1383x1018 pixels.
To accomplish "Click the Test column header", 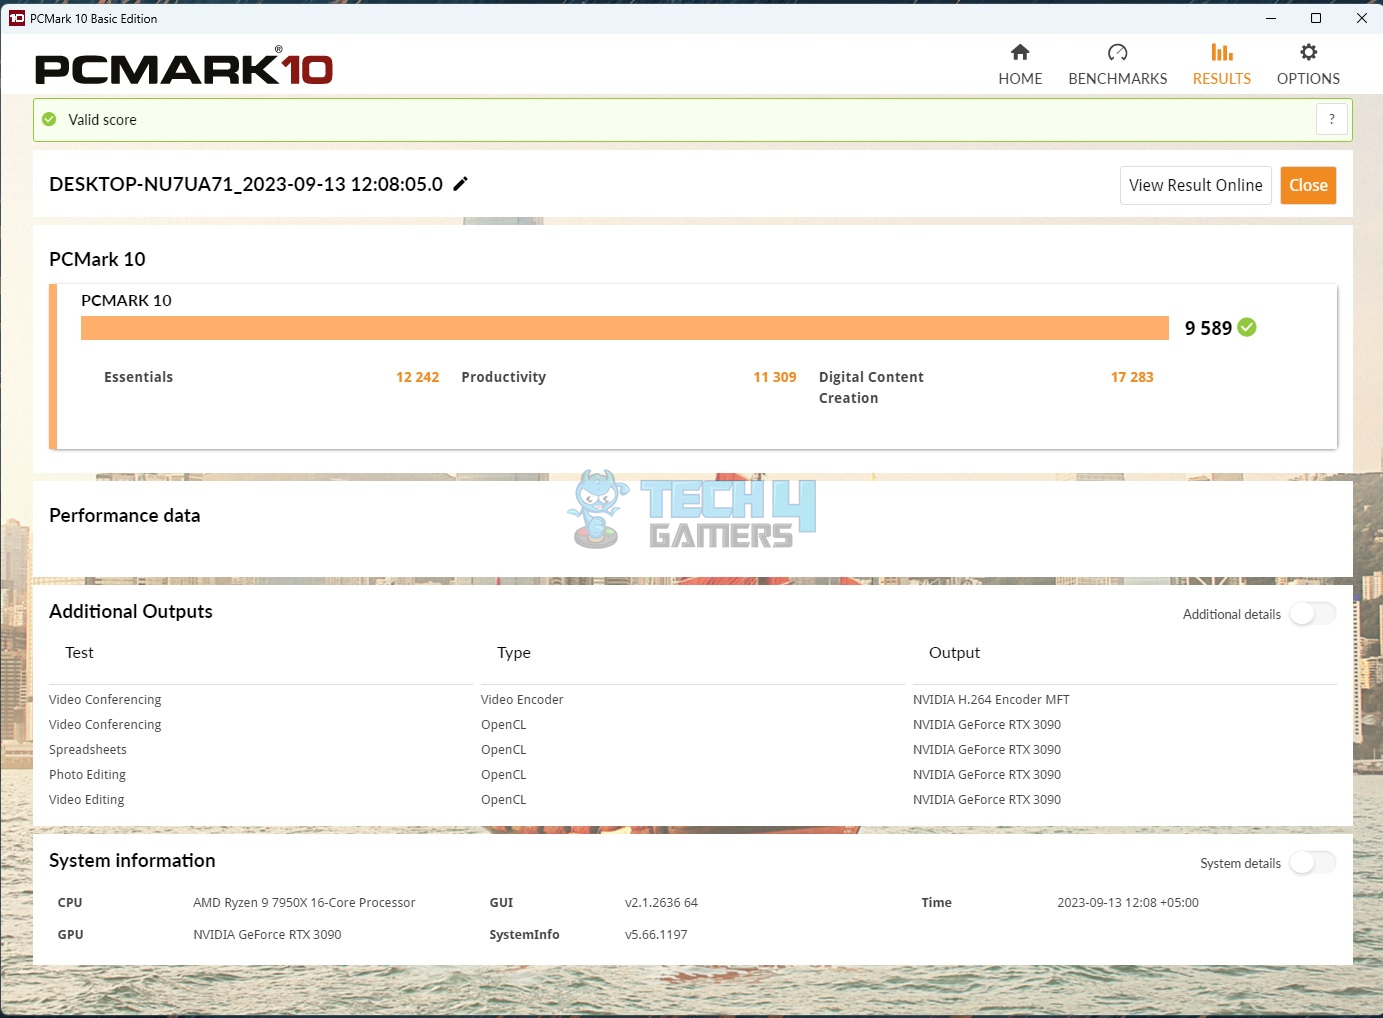I will (x=79, y=652).
